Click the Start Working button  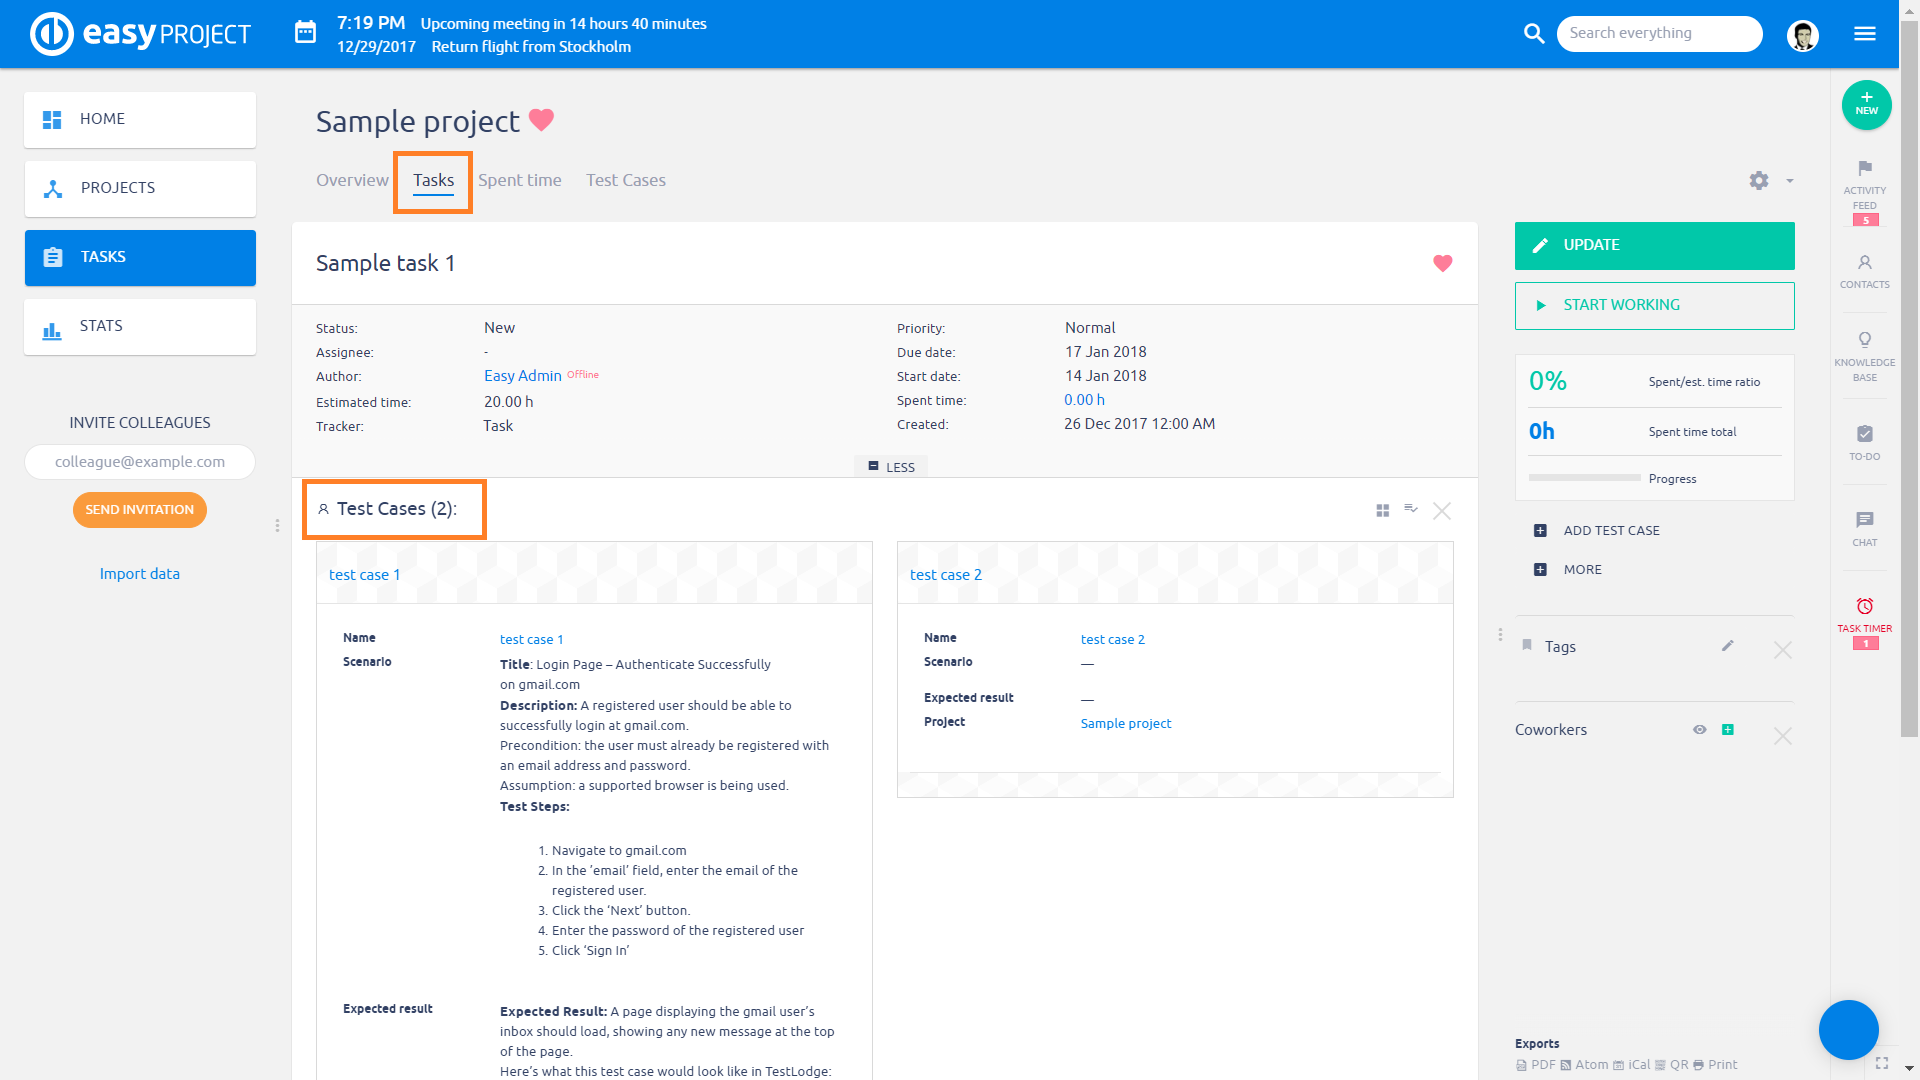pyautogui.click(x=1654, y=305)
